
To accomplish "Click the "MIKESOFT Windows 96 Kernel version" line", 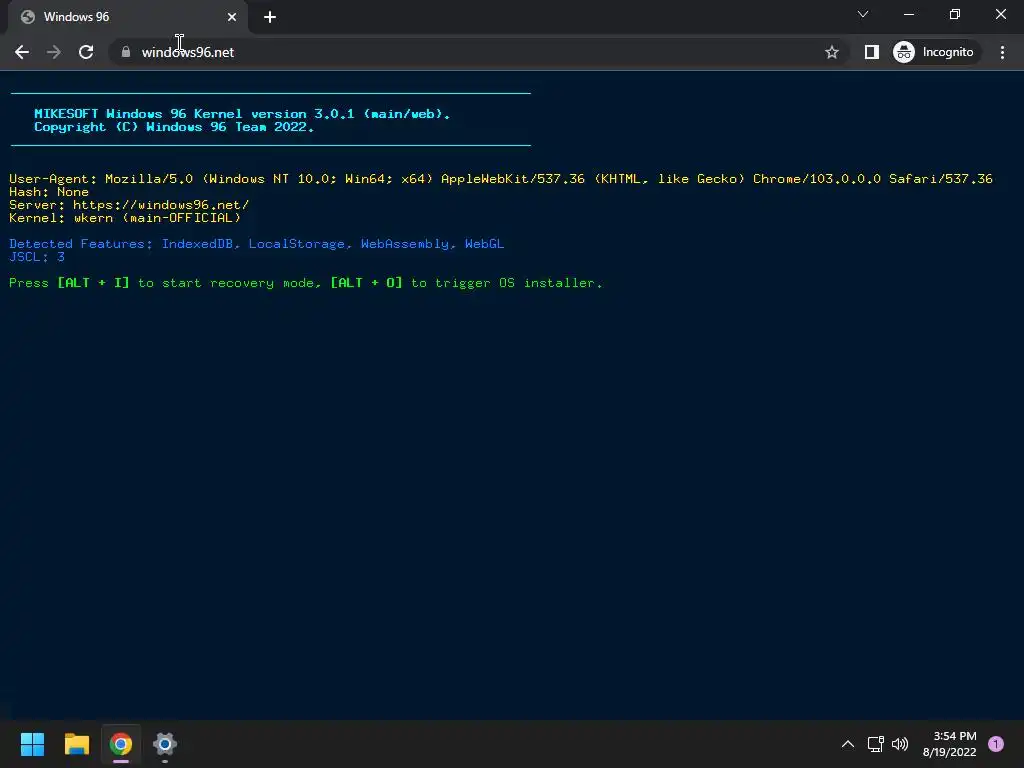I will pyautogui.click(x=242, y=114).
